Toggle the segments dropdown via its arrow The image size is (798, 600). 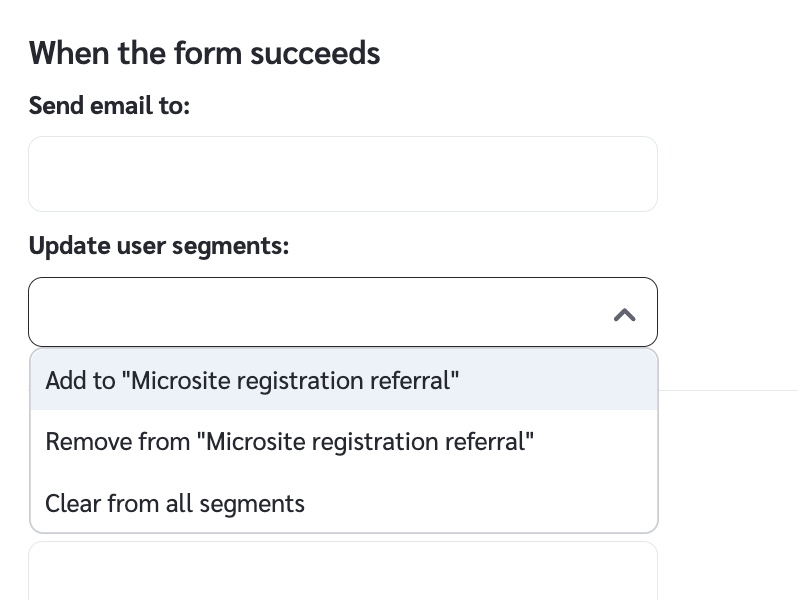coord(624,314)
